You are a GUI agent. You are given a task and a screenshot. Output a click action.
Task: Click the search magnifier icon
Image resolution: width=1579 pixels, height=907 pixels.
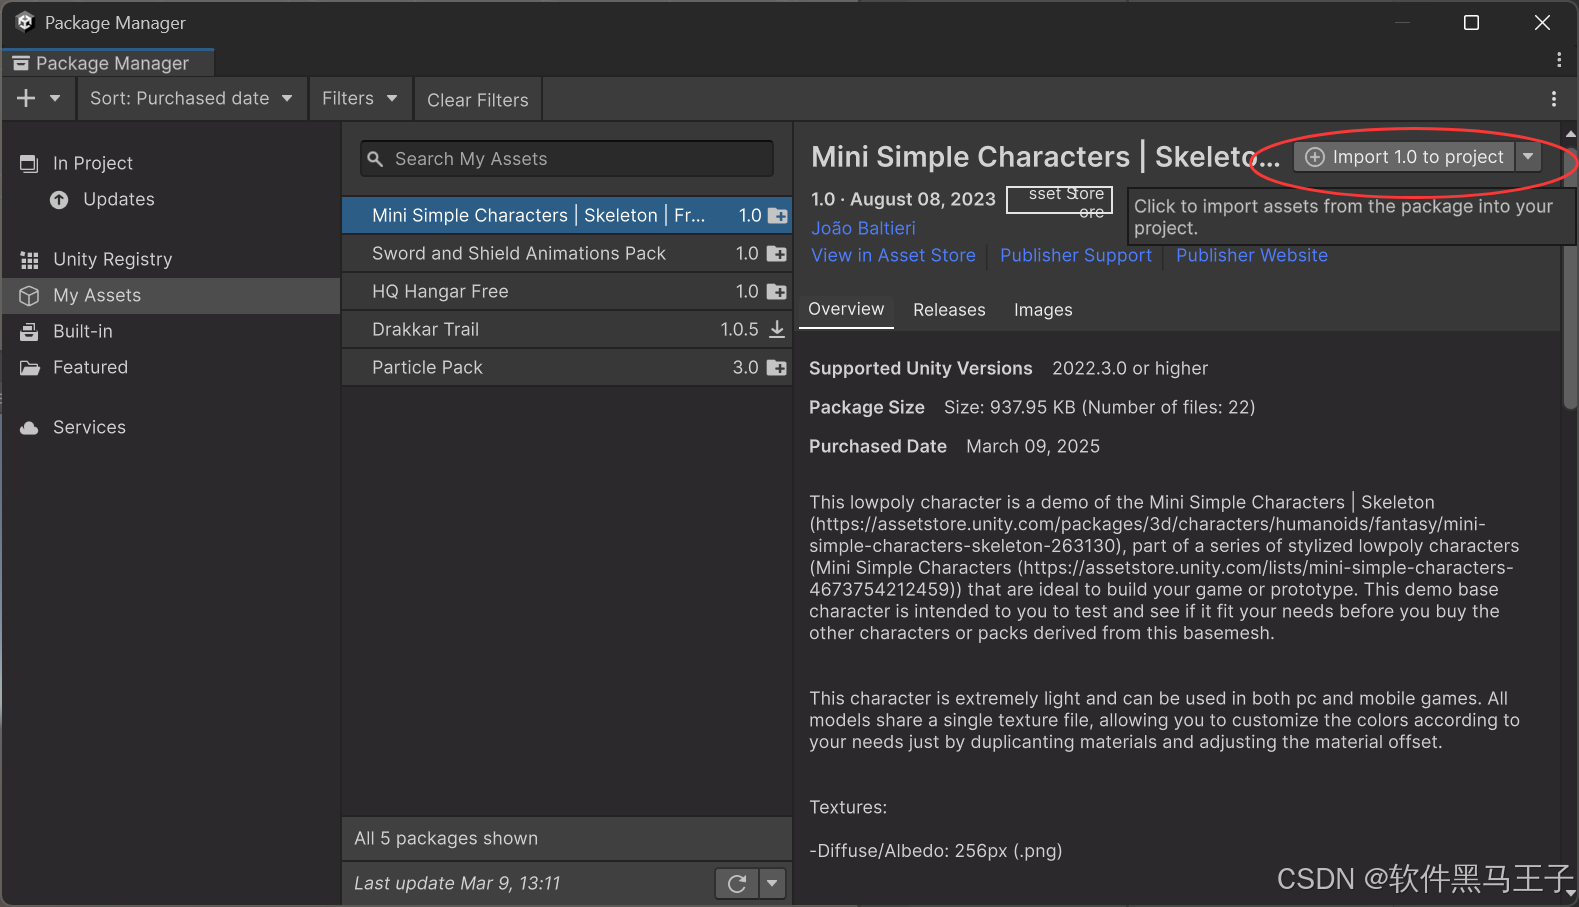click(x=375, y=159)
